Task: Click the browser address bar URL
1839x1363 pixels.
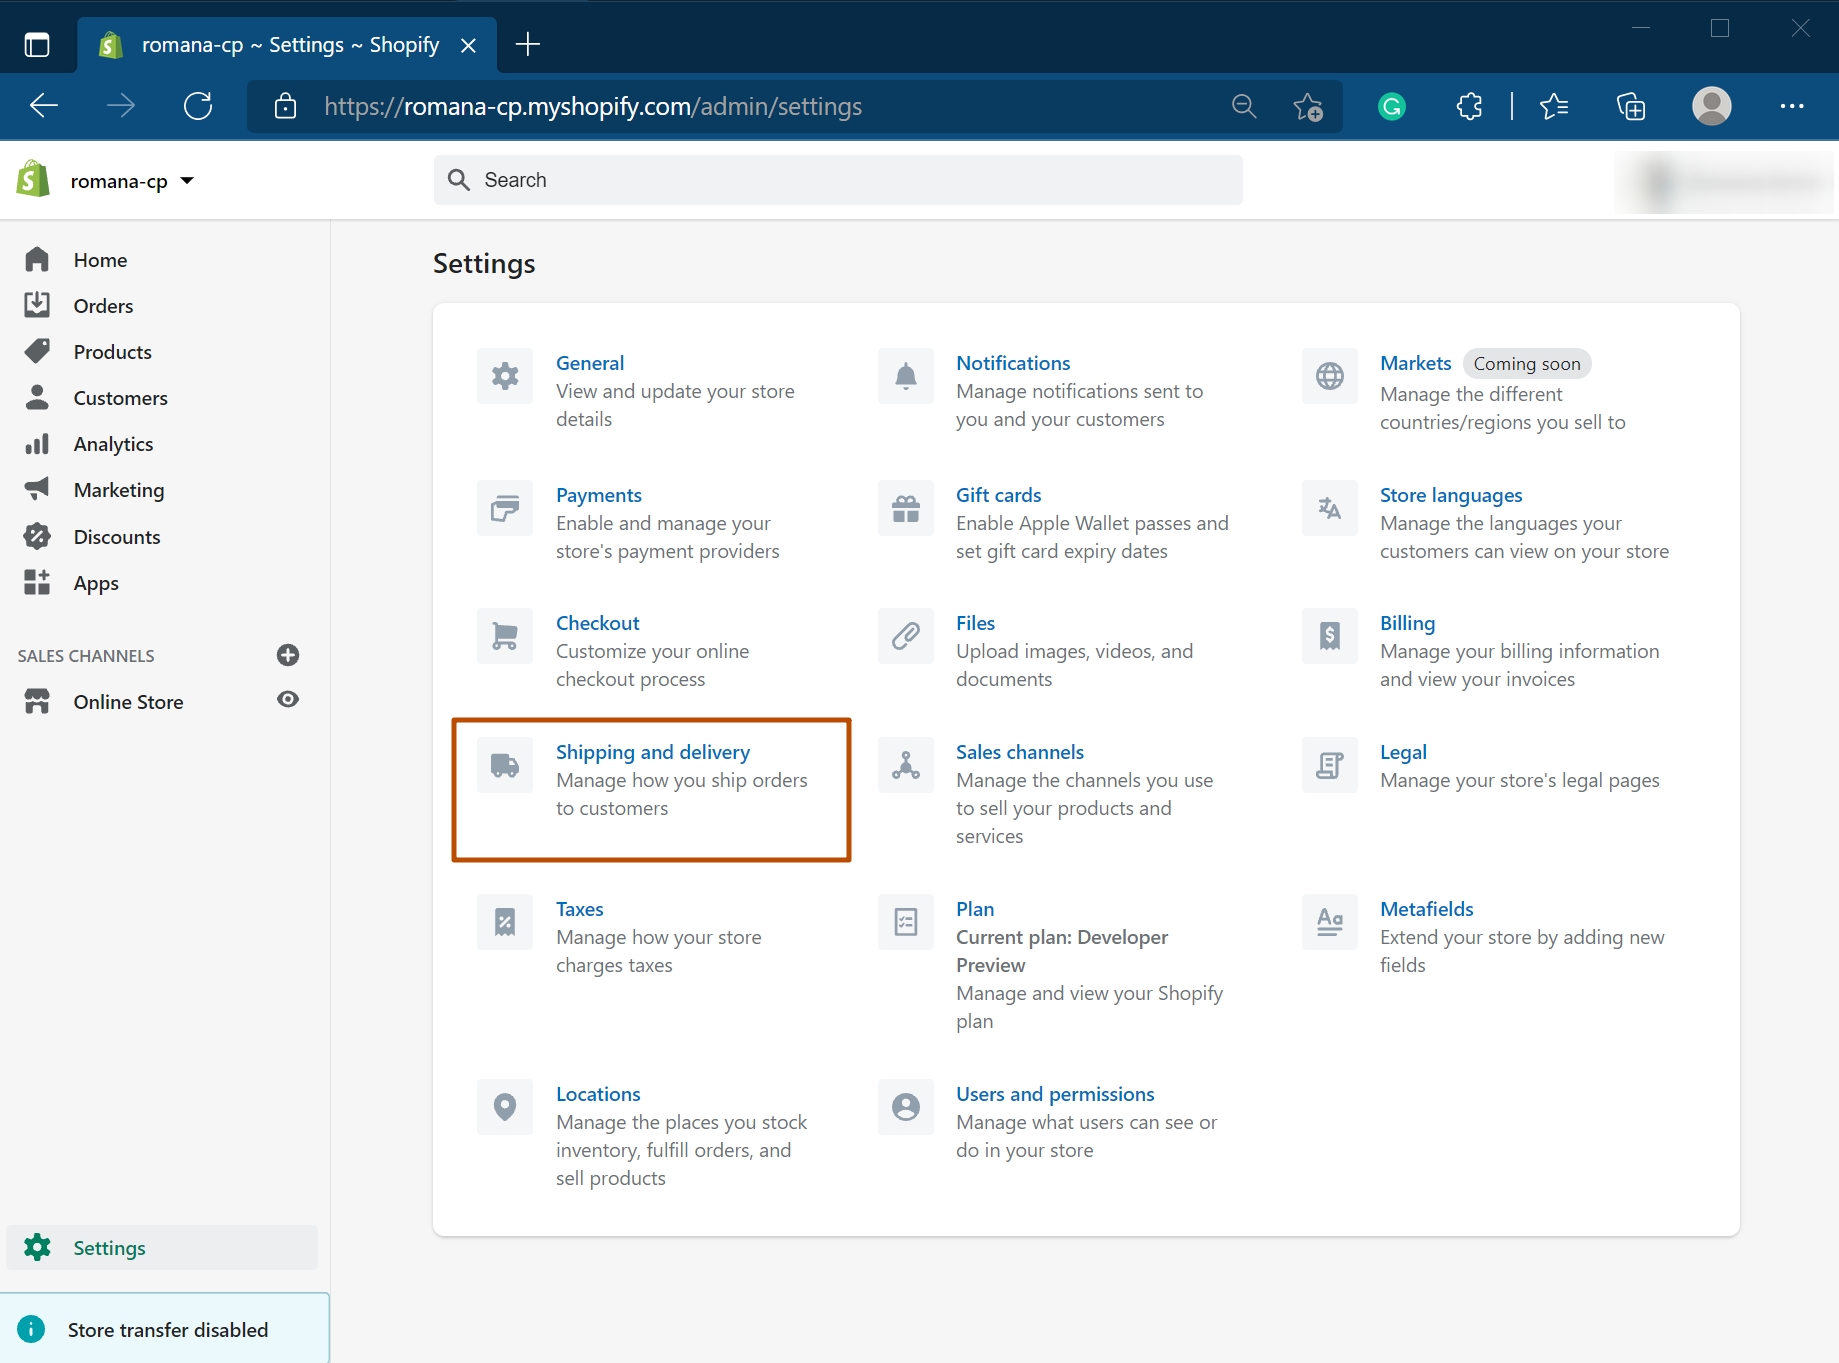Action: [593, 106]
